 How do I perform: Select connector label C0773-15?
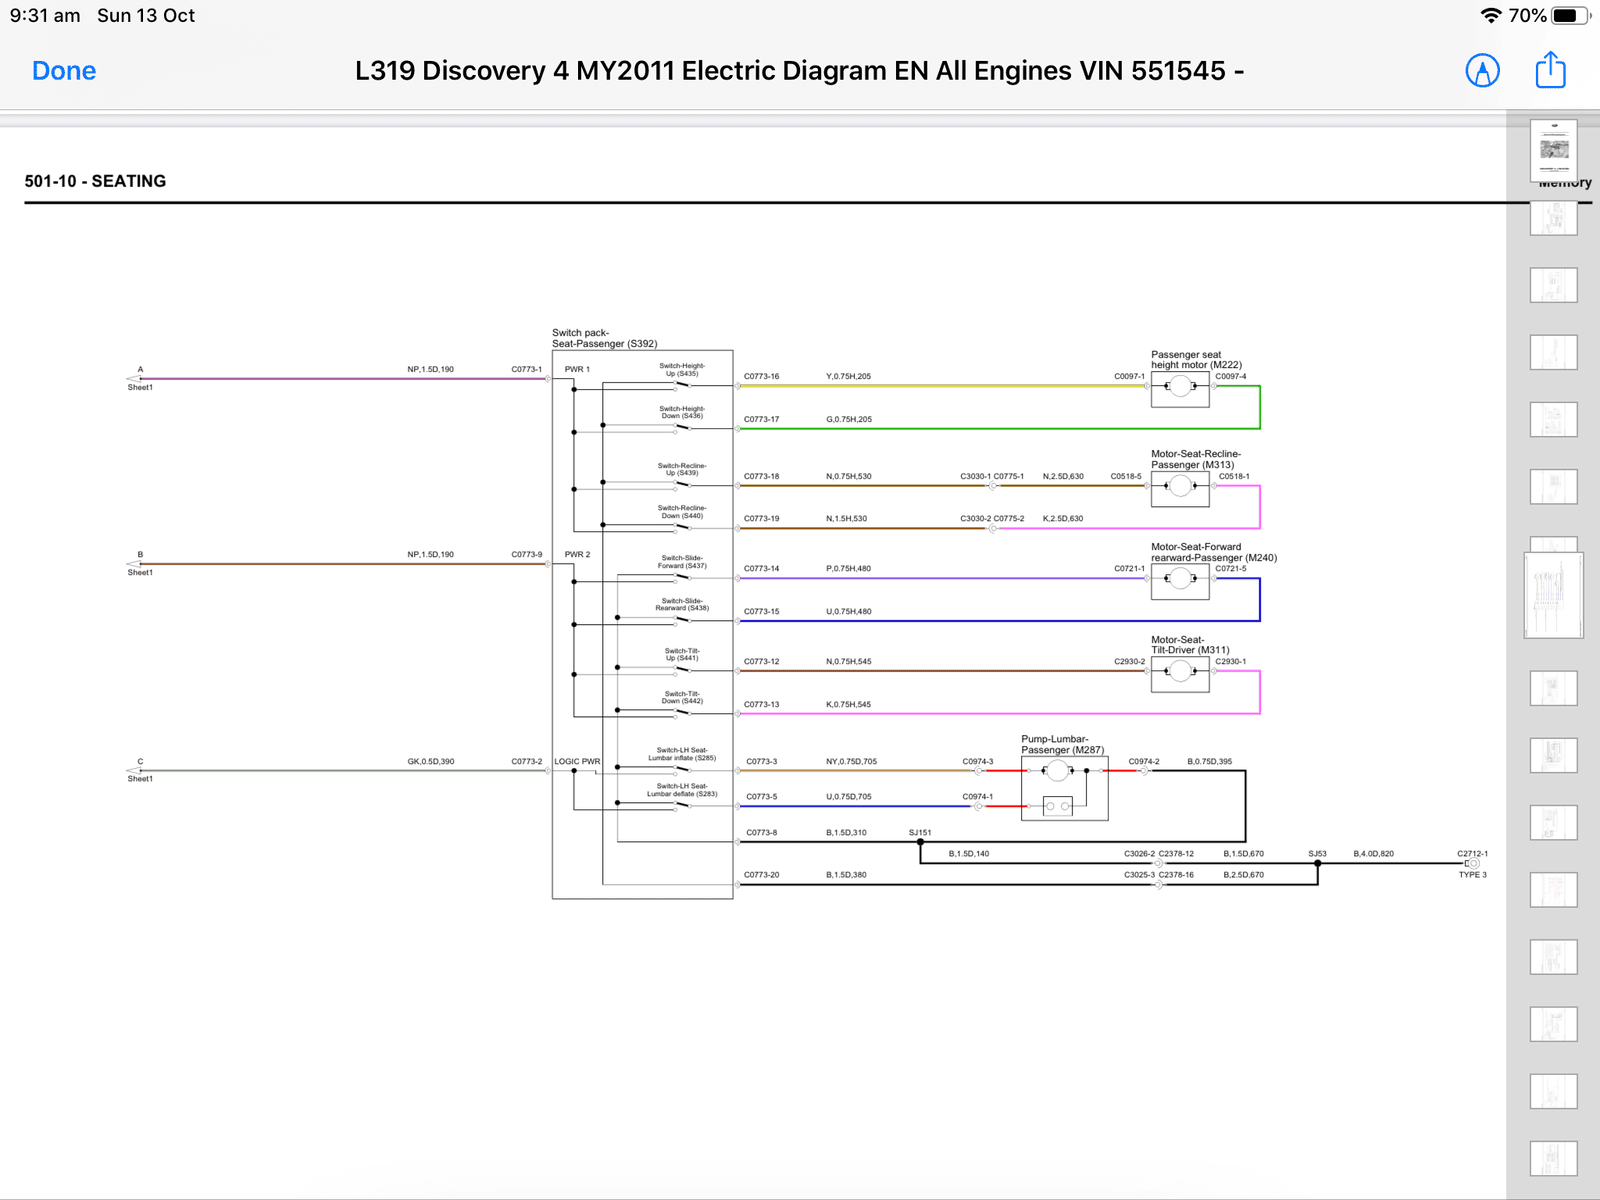click(x=761, y=611)
